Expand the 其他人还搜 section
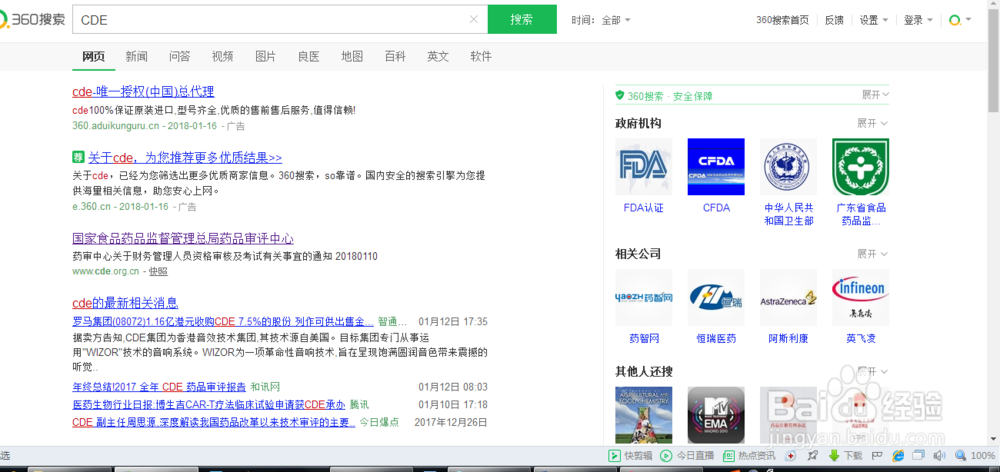The width and height of the screenshot is (1000, 472). pyautogui.click(x=872, y=371)
